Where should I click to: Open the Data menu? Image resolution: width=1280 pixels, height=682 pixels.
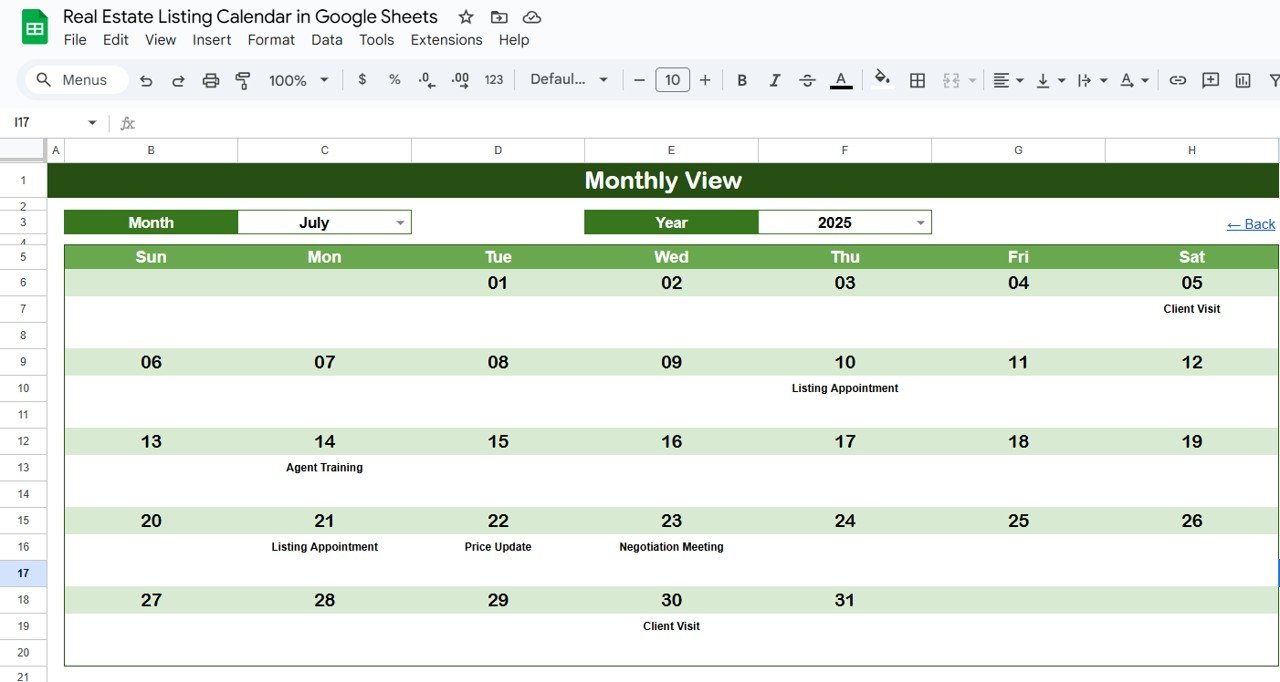(x=327, y=40)
